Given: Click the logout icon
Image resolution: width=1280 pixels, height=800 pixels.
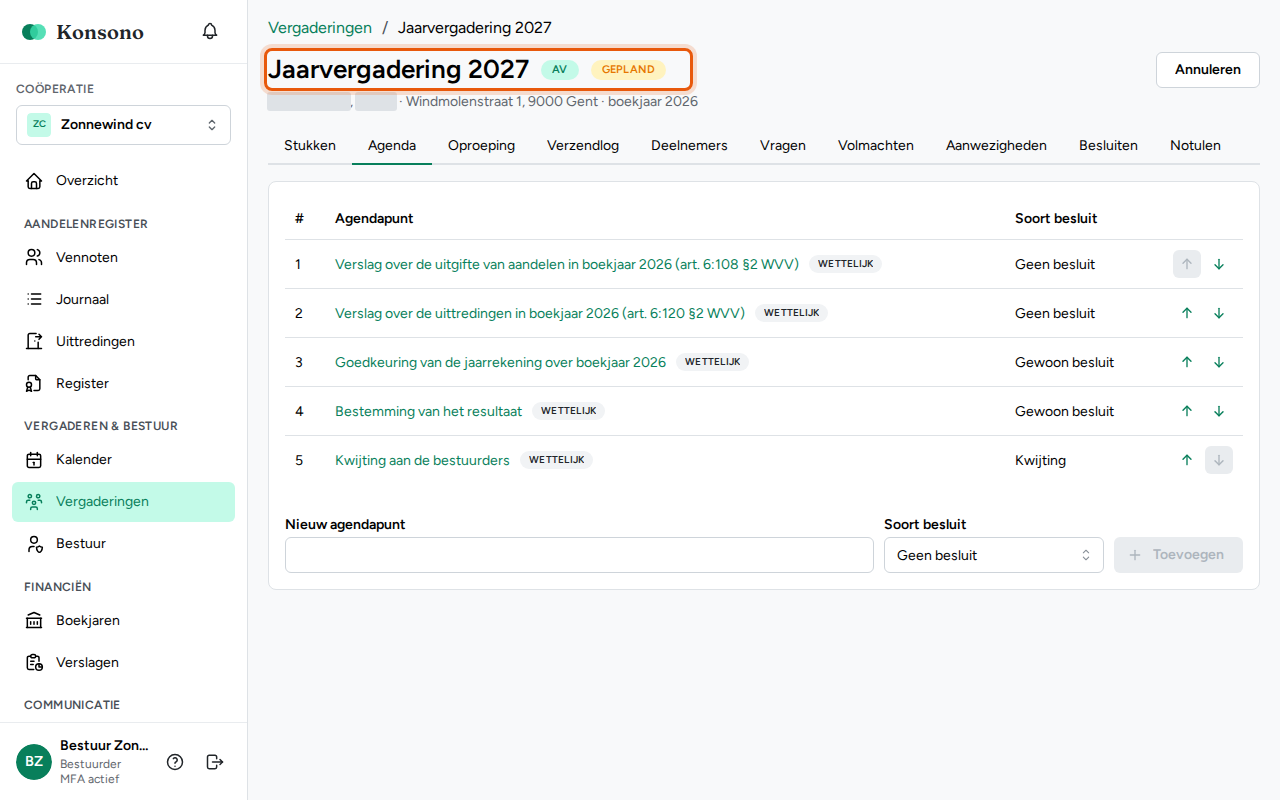Looking at the screenshot, I should coord(214,762).
